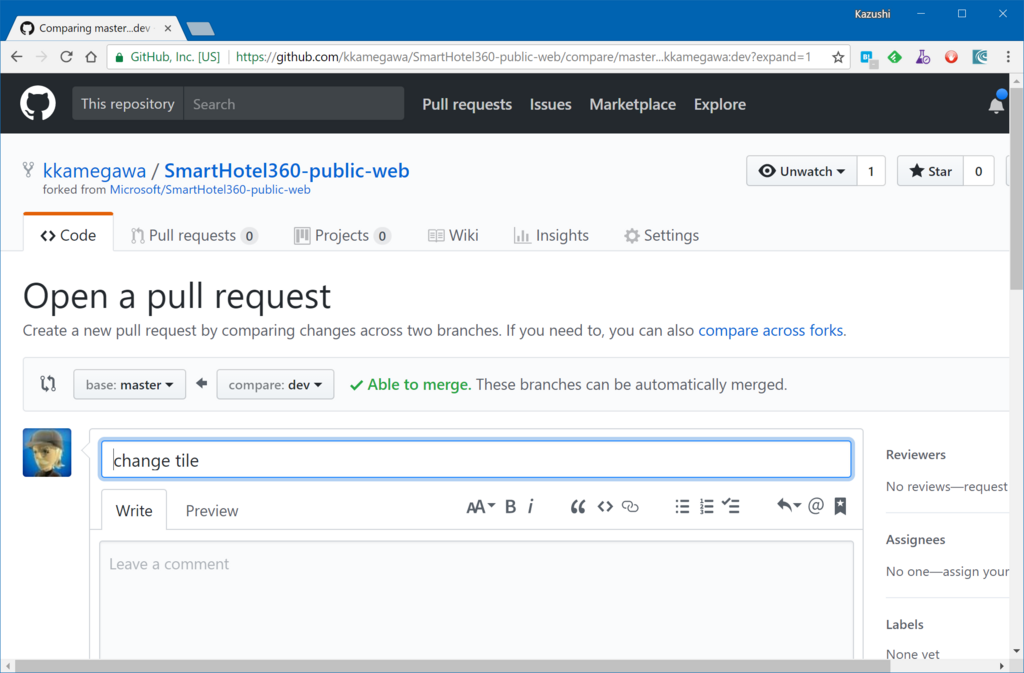1024x673 pixels.
Task: Click the Leave a comment text area
Action: 476,601
